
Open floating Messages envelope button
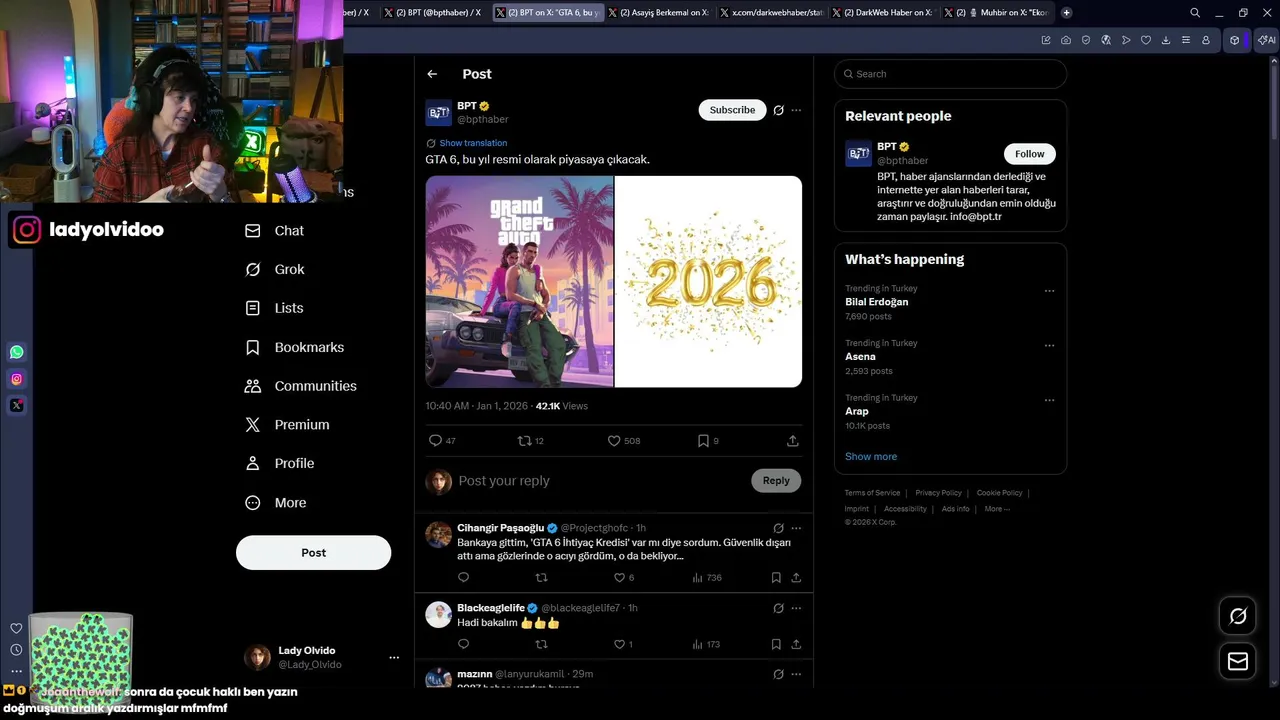(1238, 662)
